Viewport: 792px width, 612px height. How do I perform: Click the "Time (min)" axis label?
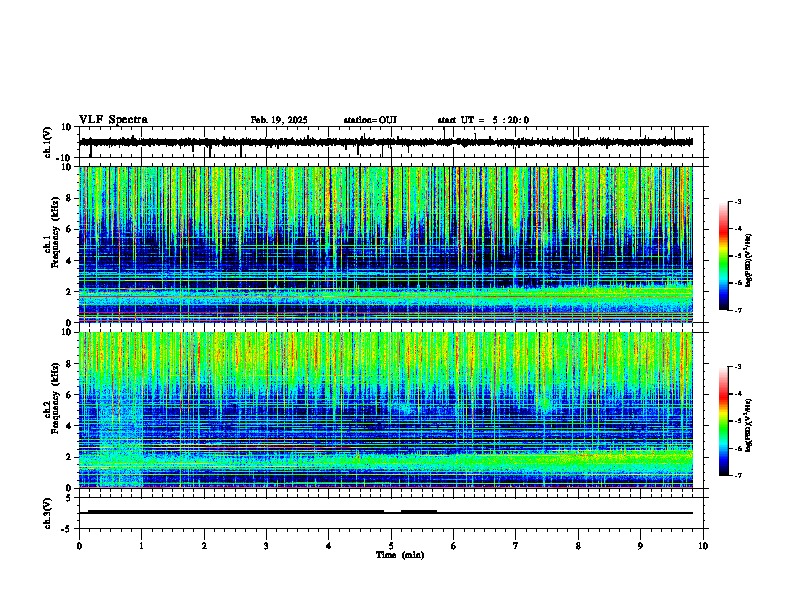[400, 555]
